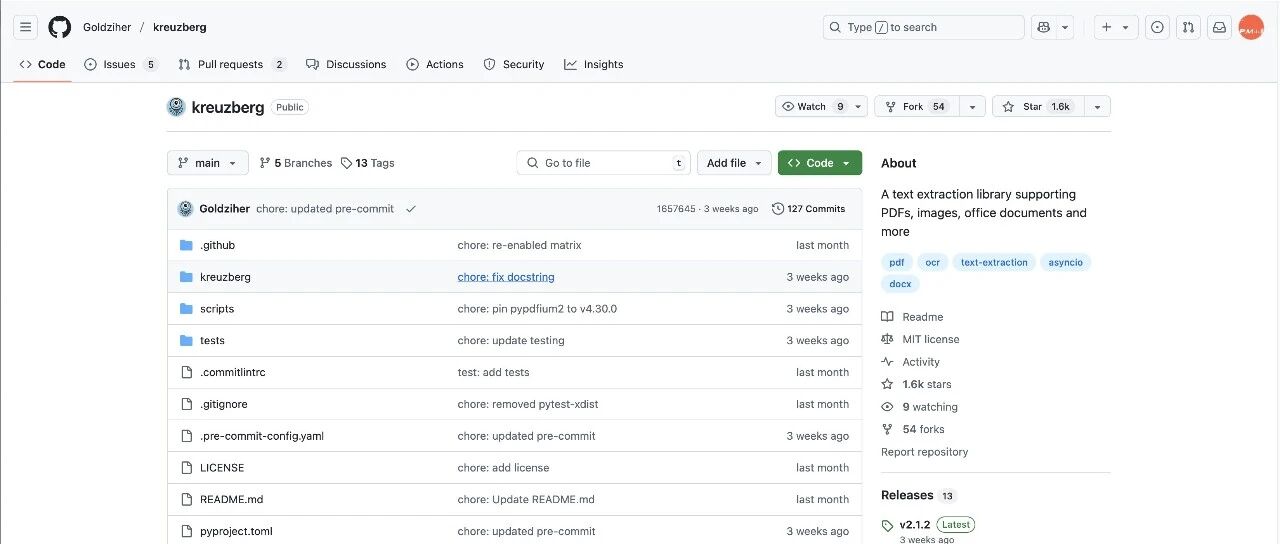This screenshot has height=544, width=1280.
Task: Focus the Type / to search field
Action: coord(923,27)
